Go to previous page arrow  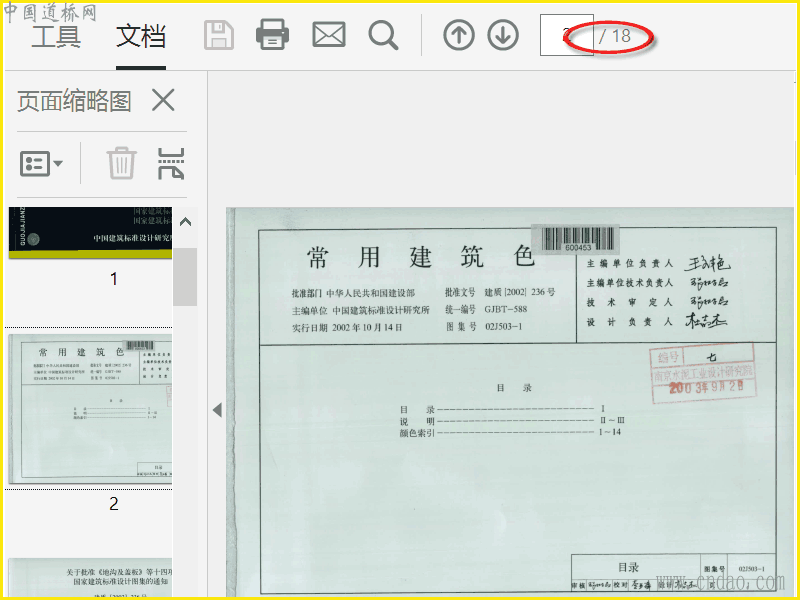click(459, 35)
